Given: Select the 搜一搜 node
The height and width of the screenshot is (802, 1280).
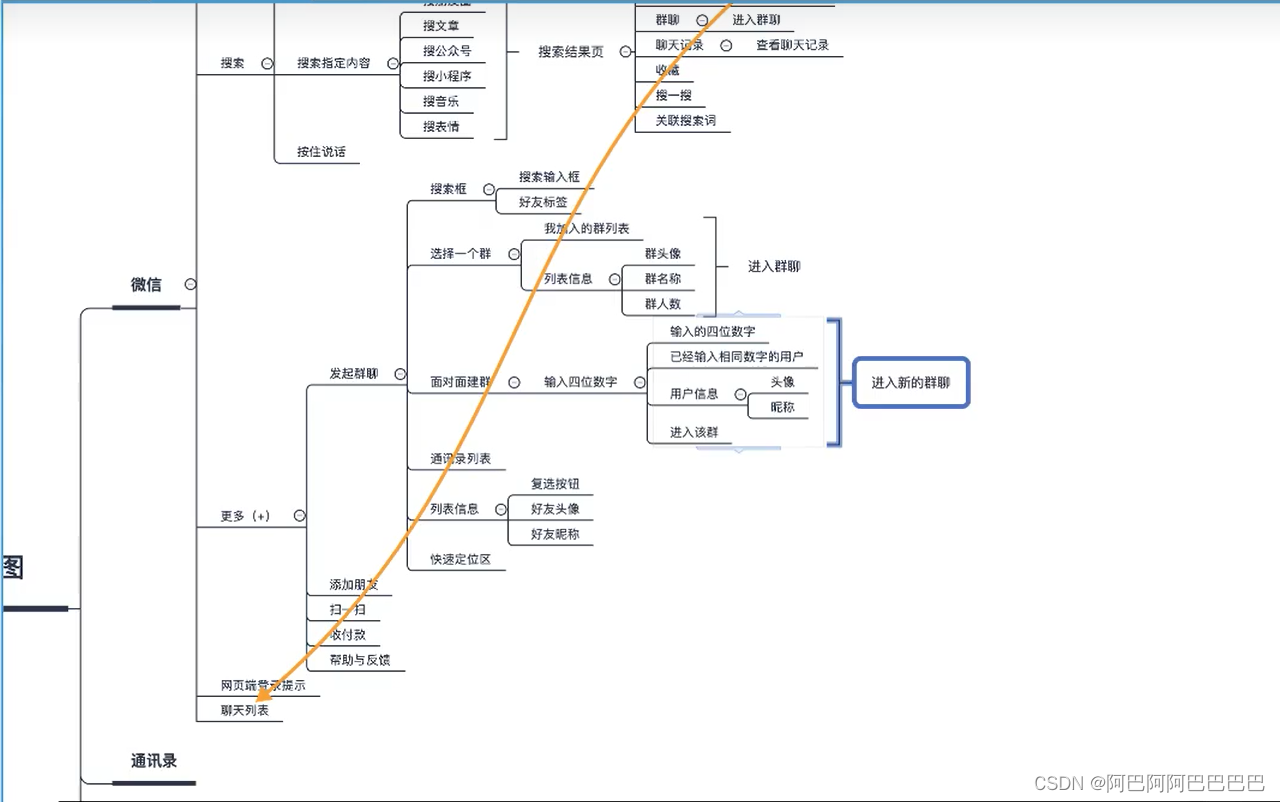Looking at the screenshot, I should (674, 95).
